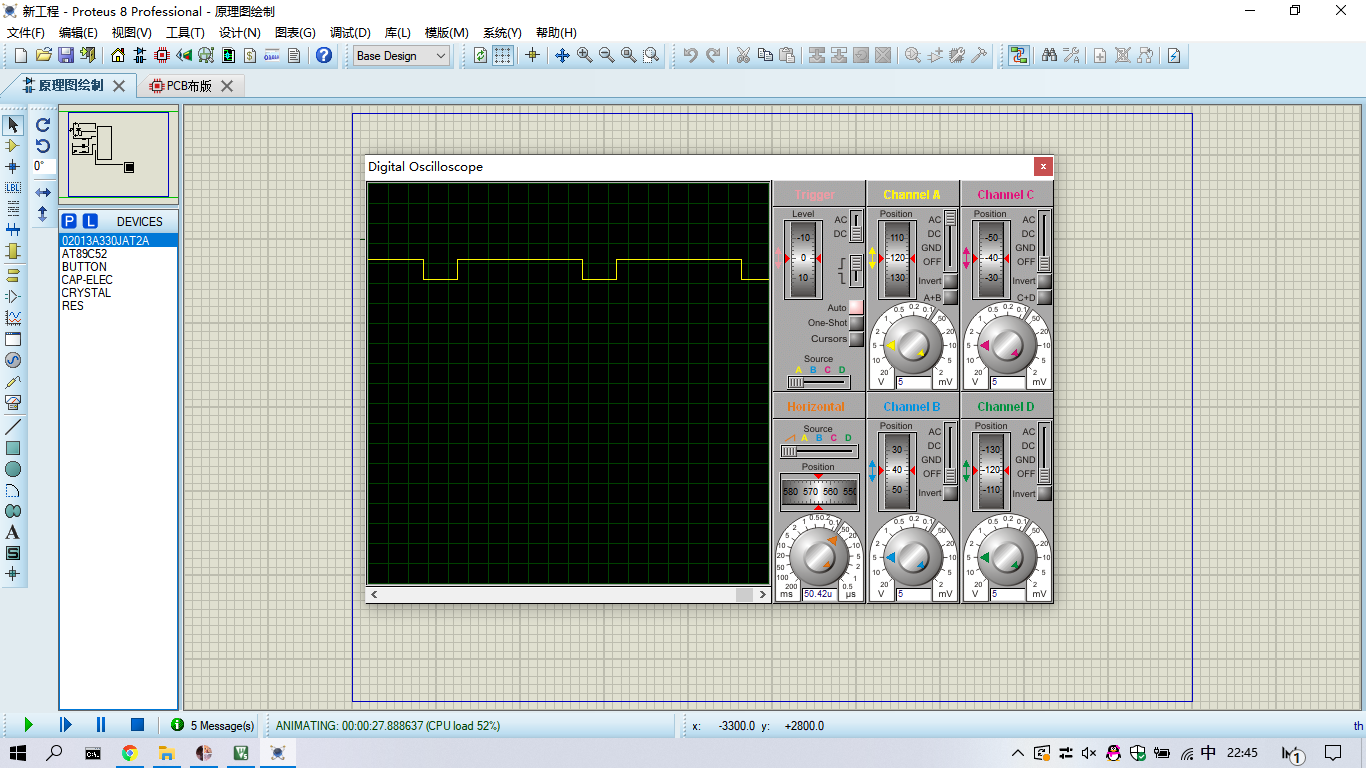Click the Trigger Source slider
This screenshot has height=768, width=1366.
[x=818, y=382]
